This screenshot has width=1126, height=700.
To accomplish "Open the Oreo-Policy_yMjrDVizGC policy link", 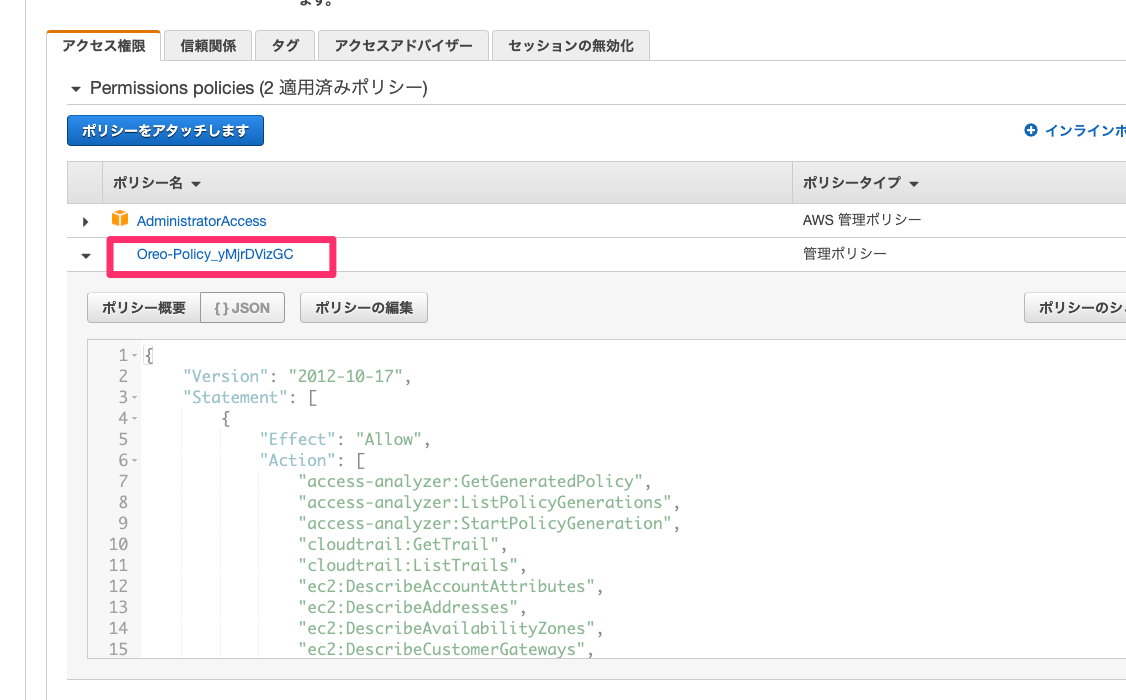I will (215, 254).
